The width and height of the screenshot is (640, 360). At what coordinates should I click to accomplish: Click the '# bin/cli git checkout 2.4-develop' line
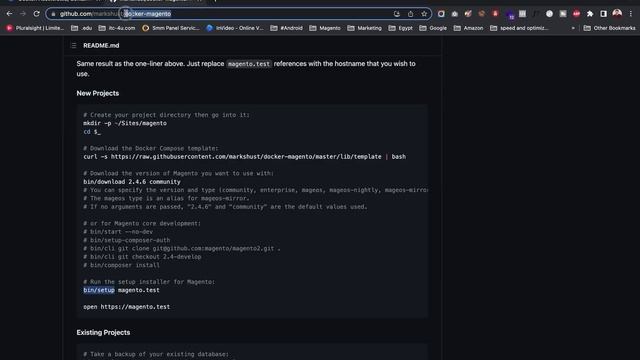(x=142, y=257)
